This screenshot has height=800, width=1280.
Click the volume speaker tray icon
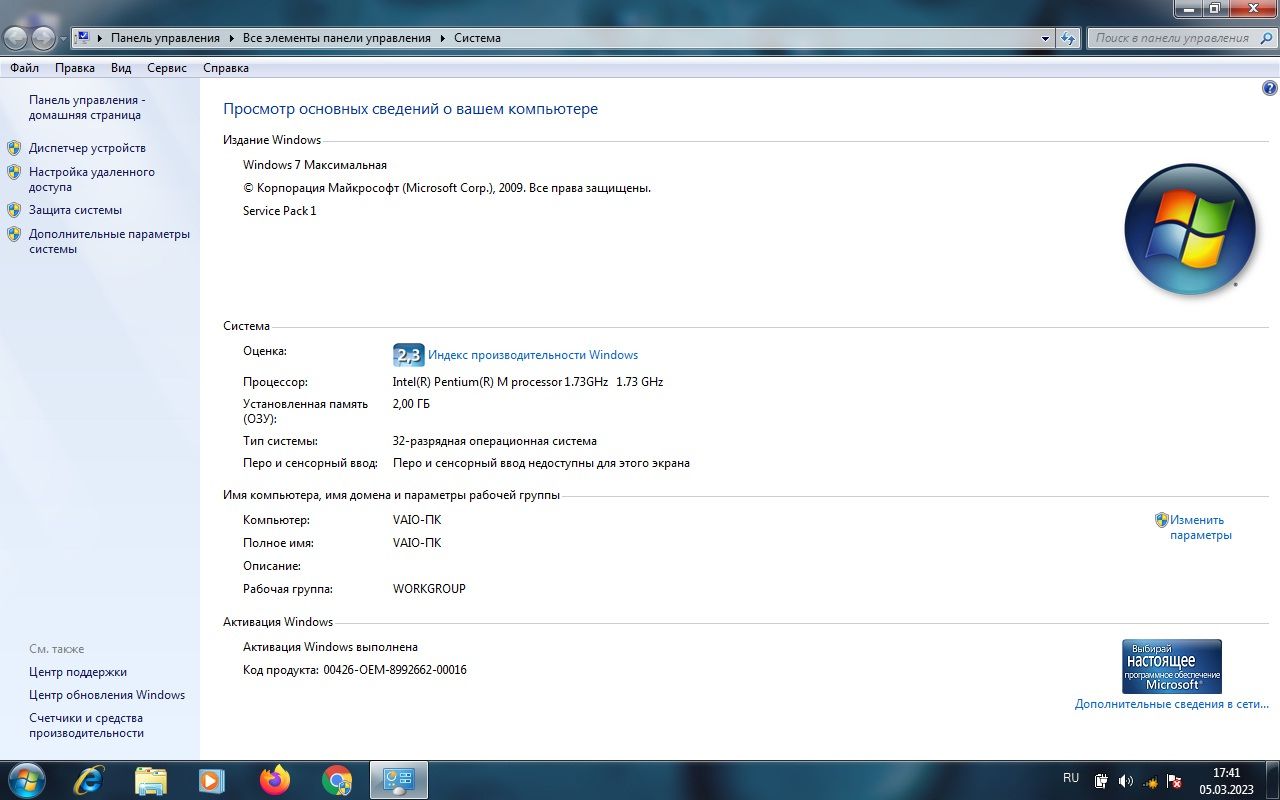(x=1126, y=780)
